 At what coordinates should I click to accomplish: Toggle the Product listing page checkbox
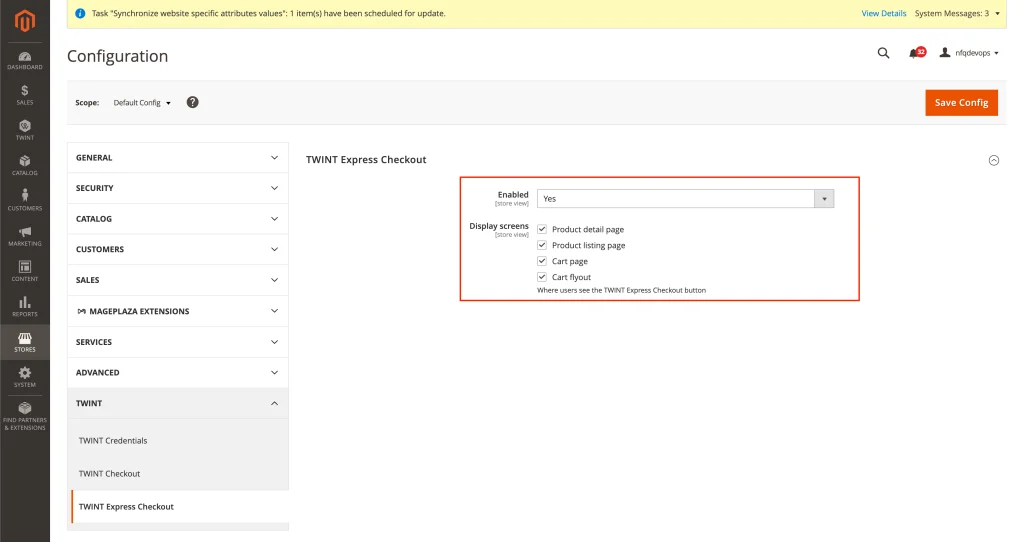542,245
